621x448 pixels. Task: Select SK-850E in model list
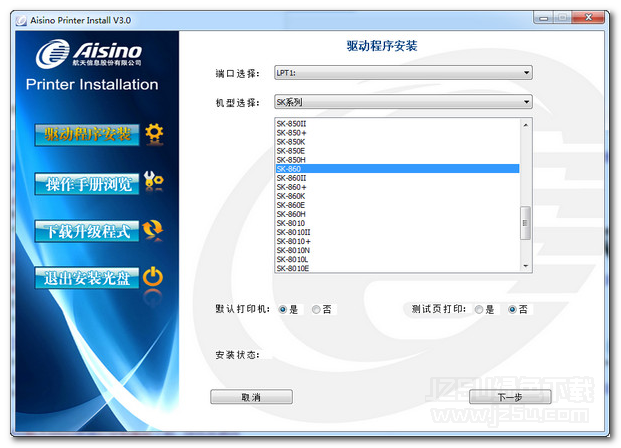397,151
